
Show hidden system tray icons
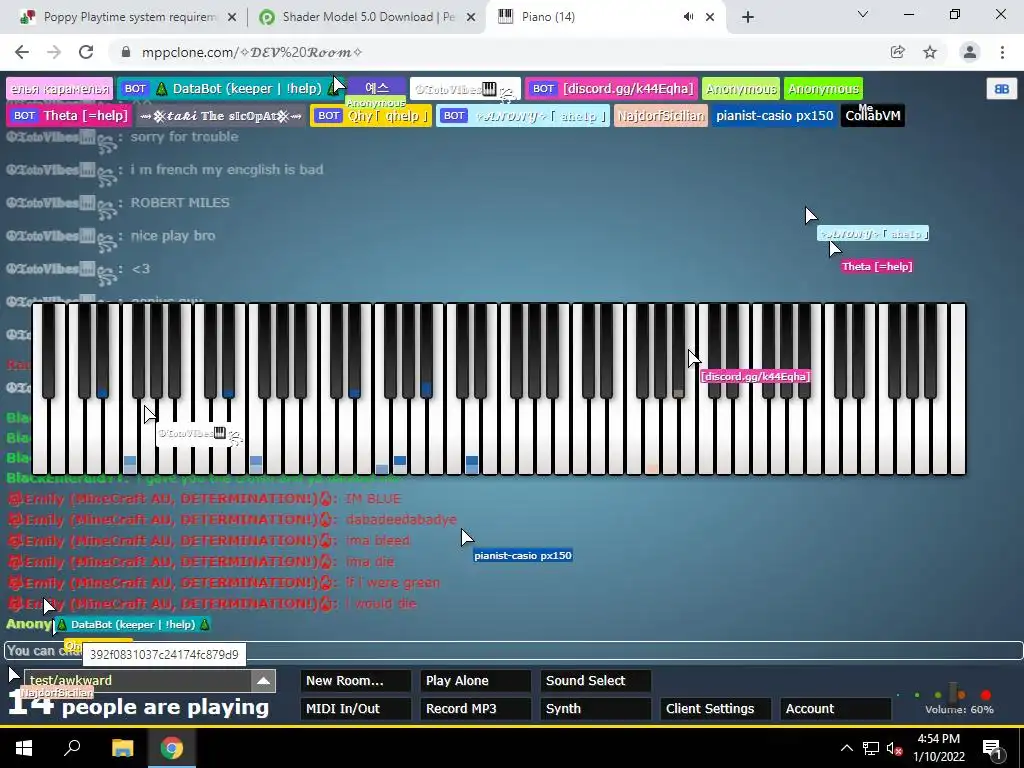[846, 748]
